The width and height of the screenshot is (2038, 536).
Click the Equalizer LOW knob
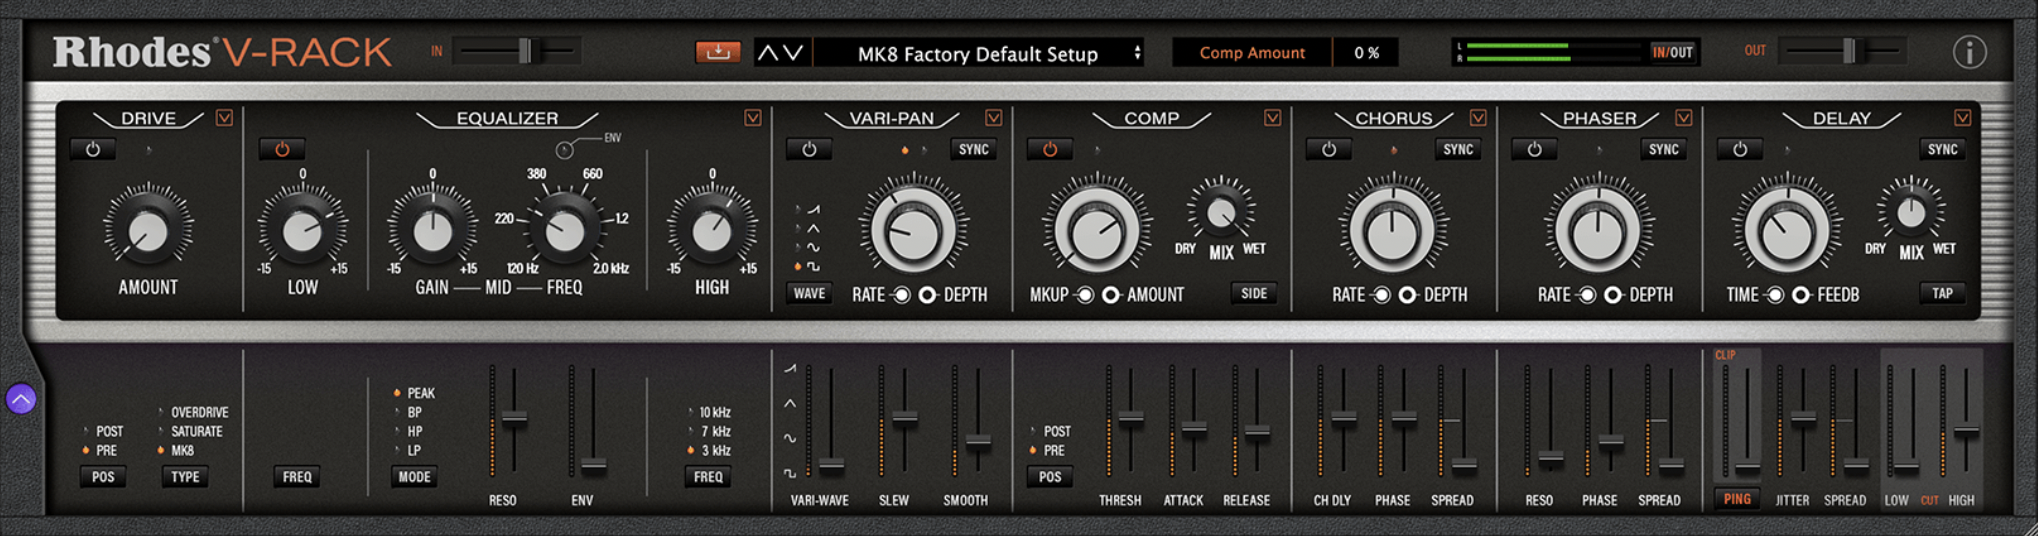pos(302,230)
